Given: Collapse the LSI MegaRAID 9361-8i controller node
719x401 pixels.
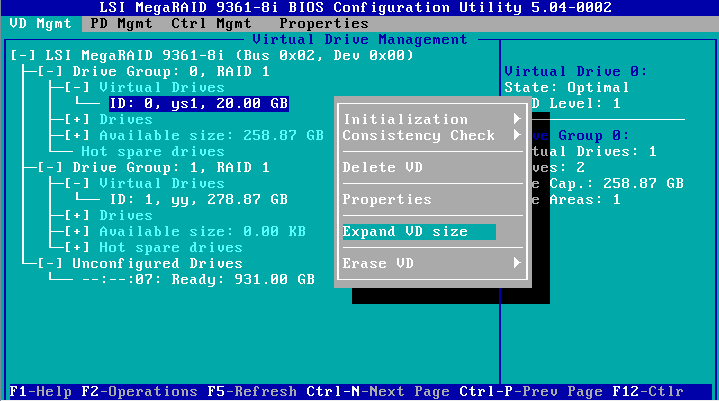Looking at the screenshot, I should click(x=23, y=55).
